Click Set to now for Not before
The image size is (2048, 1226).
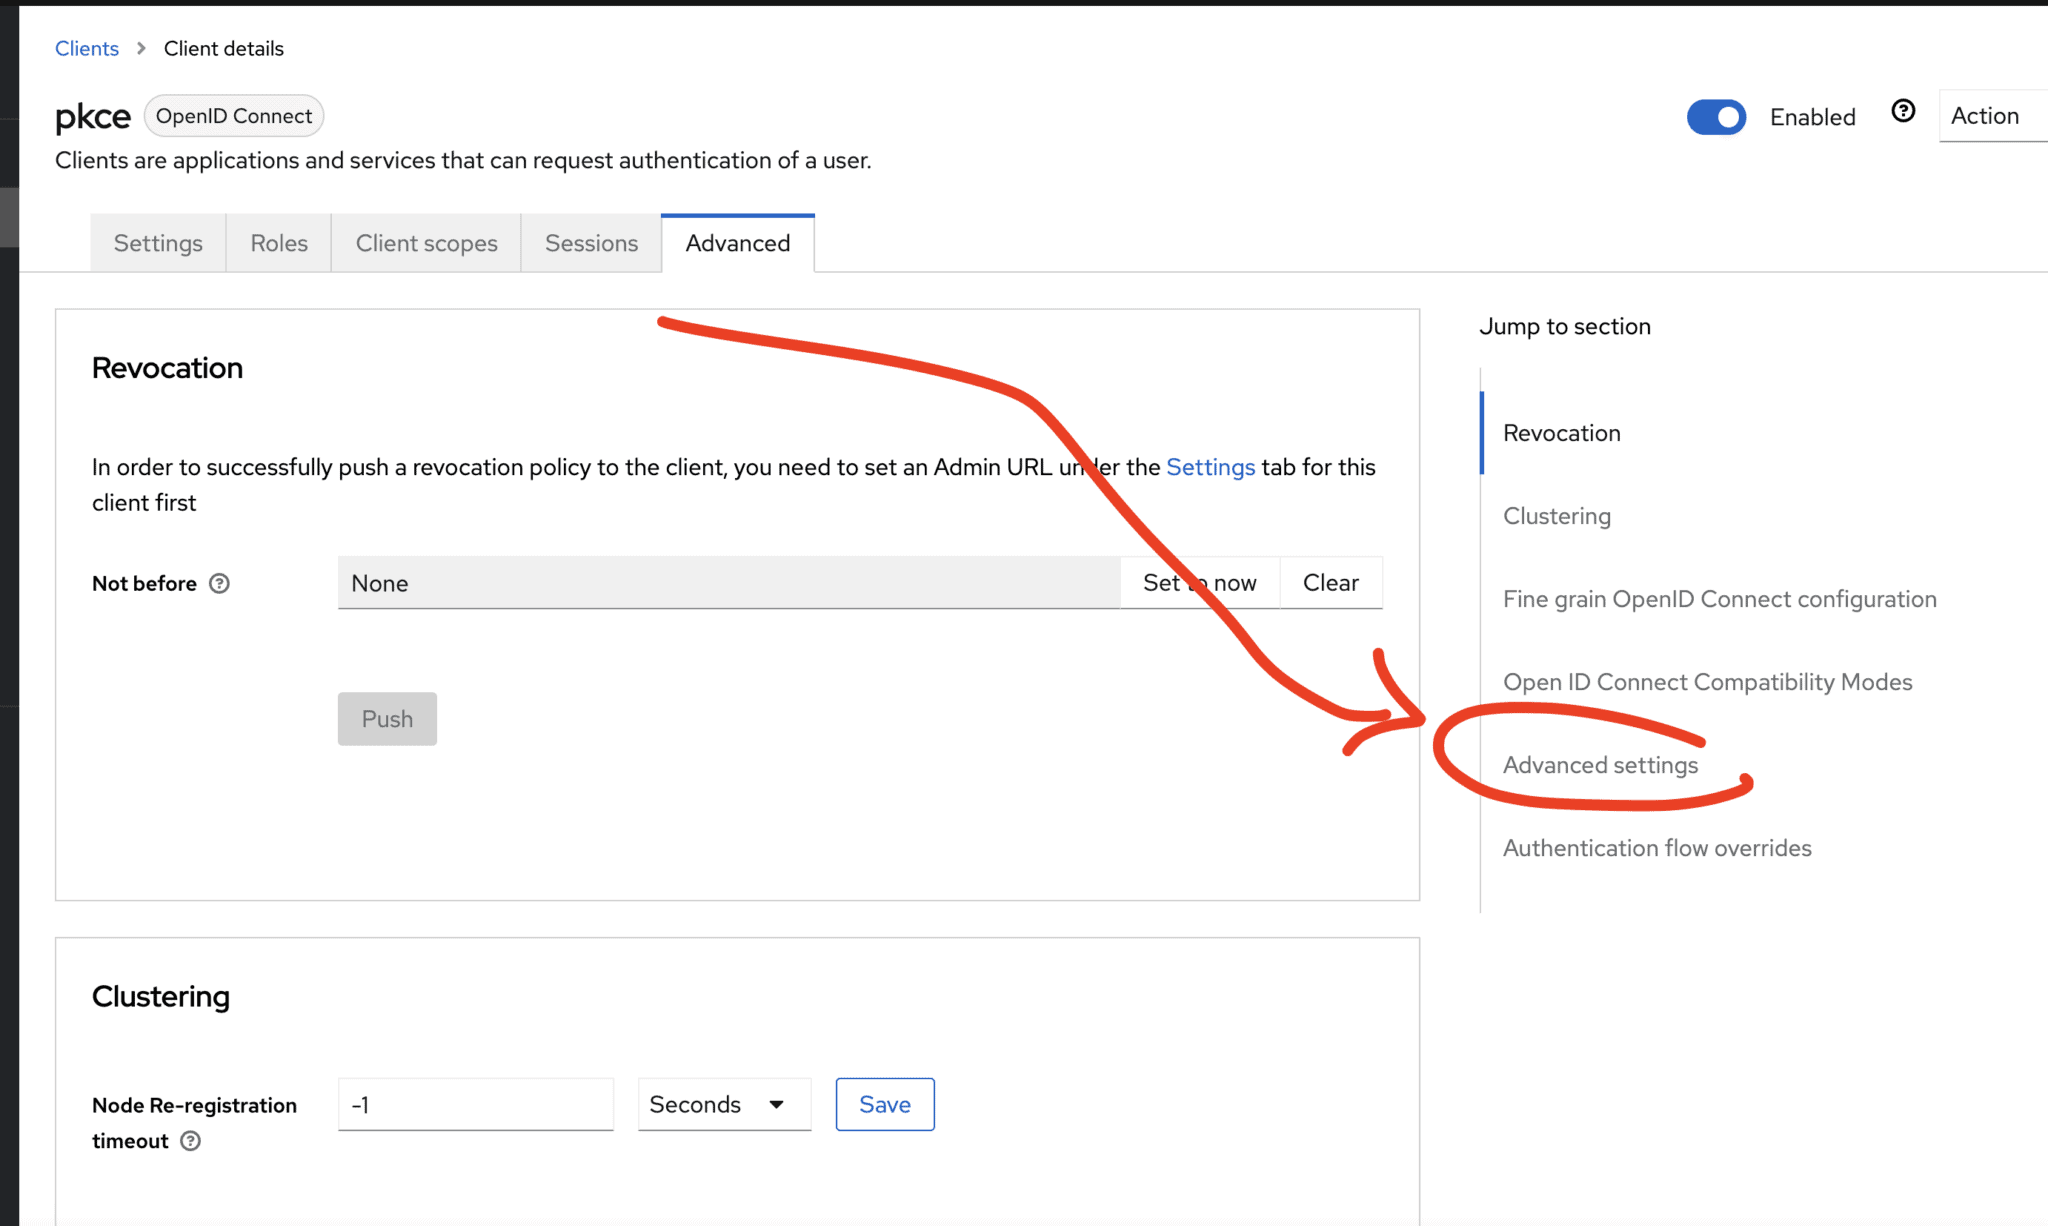pos(1200,582)
